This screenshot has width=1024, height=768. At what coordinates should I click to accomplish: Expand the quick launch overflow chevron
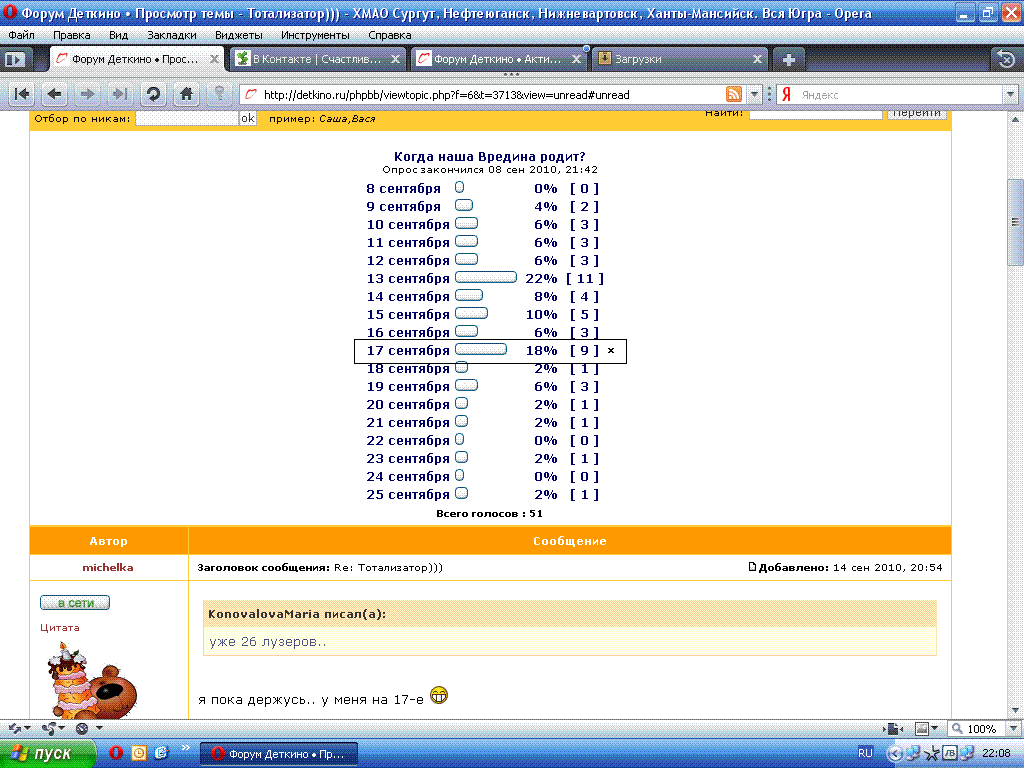coord(185,748)
